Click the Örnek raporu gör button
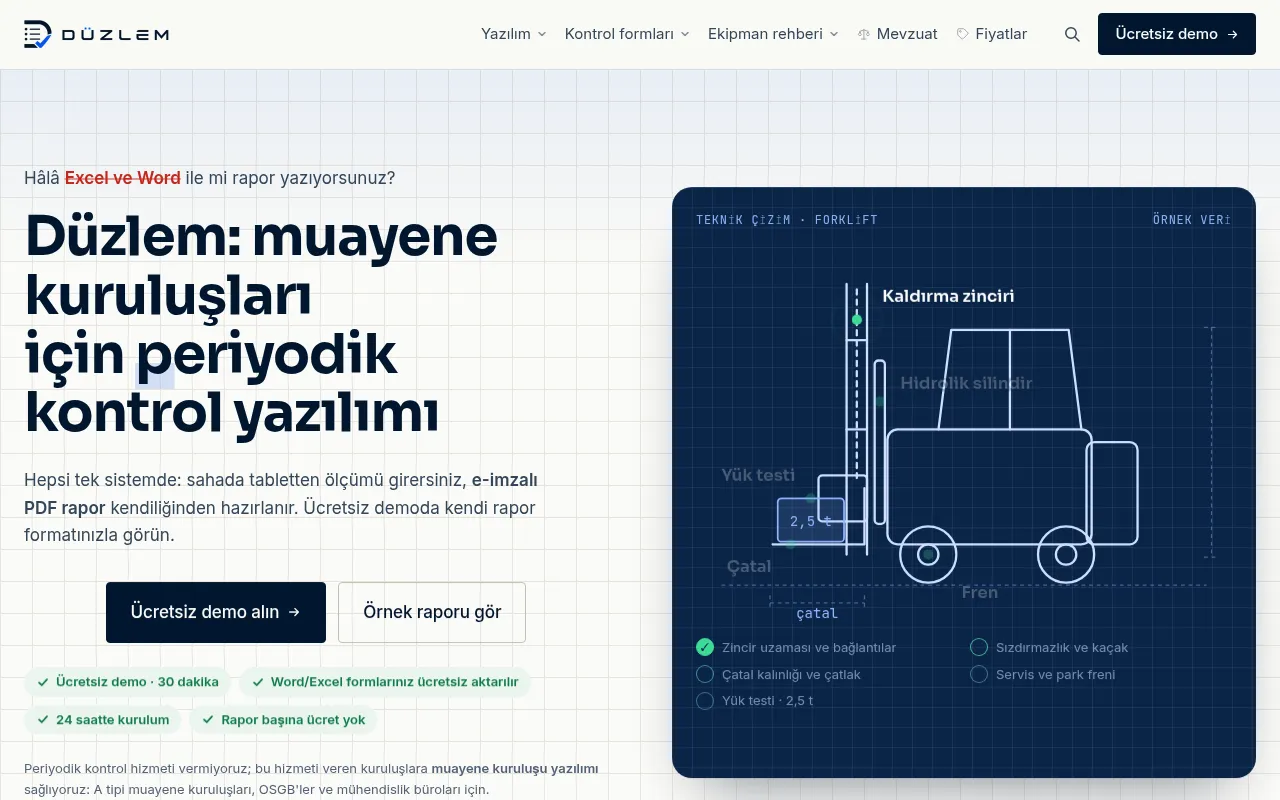The image size is (1280, 800). click(432, 612)
